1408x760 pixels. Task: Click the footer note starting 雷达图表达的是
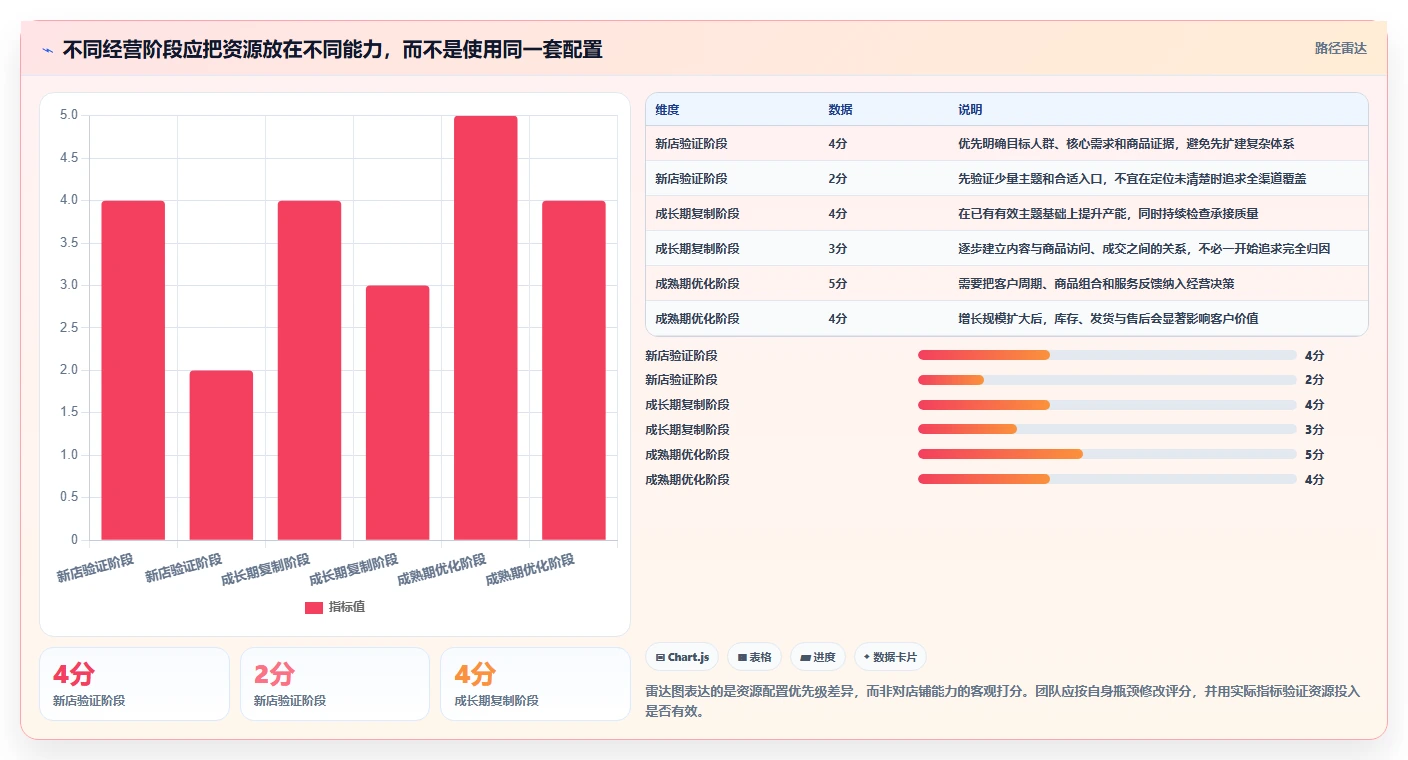tap(1003, 702)
